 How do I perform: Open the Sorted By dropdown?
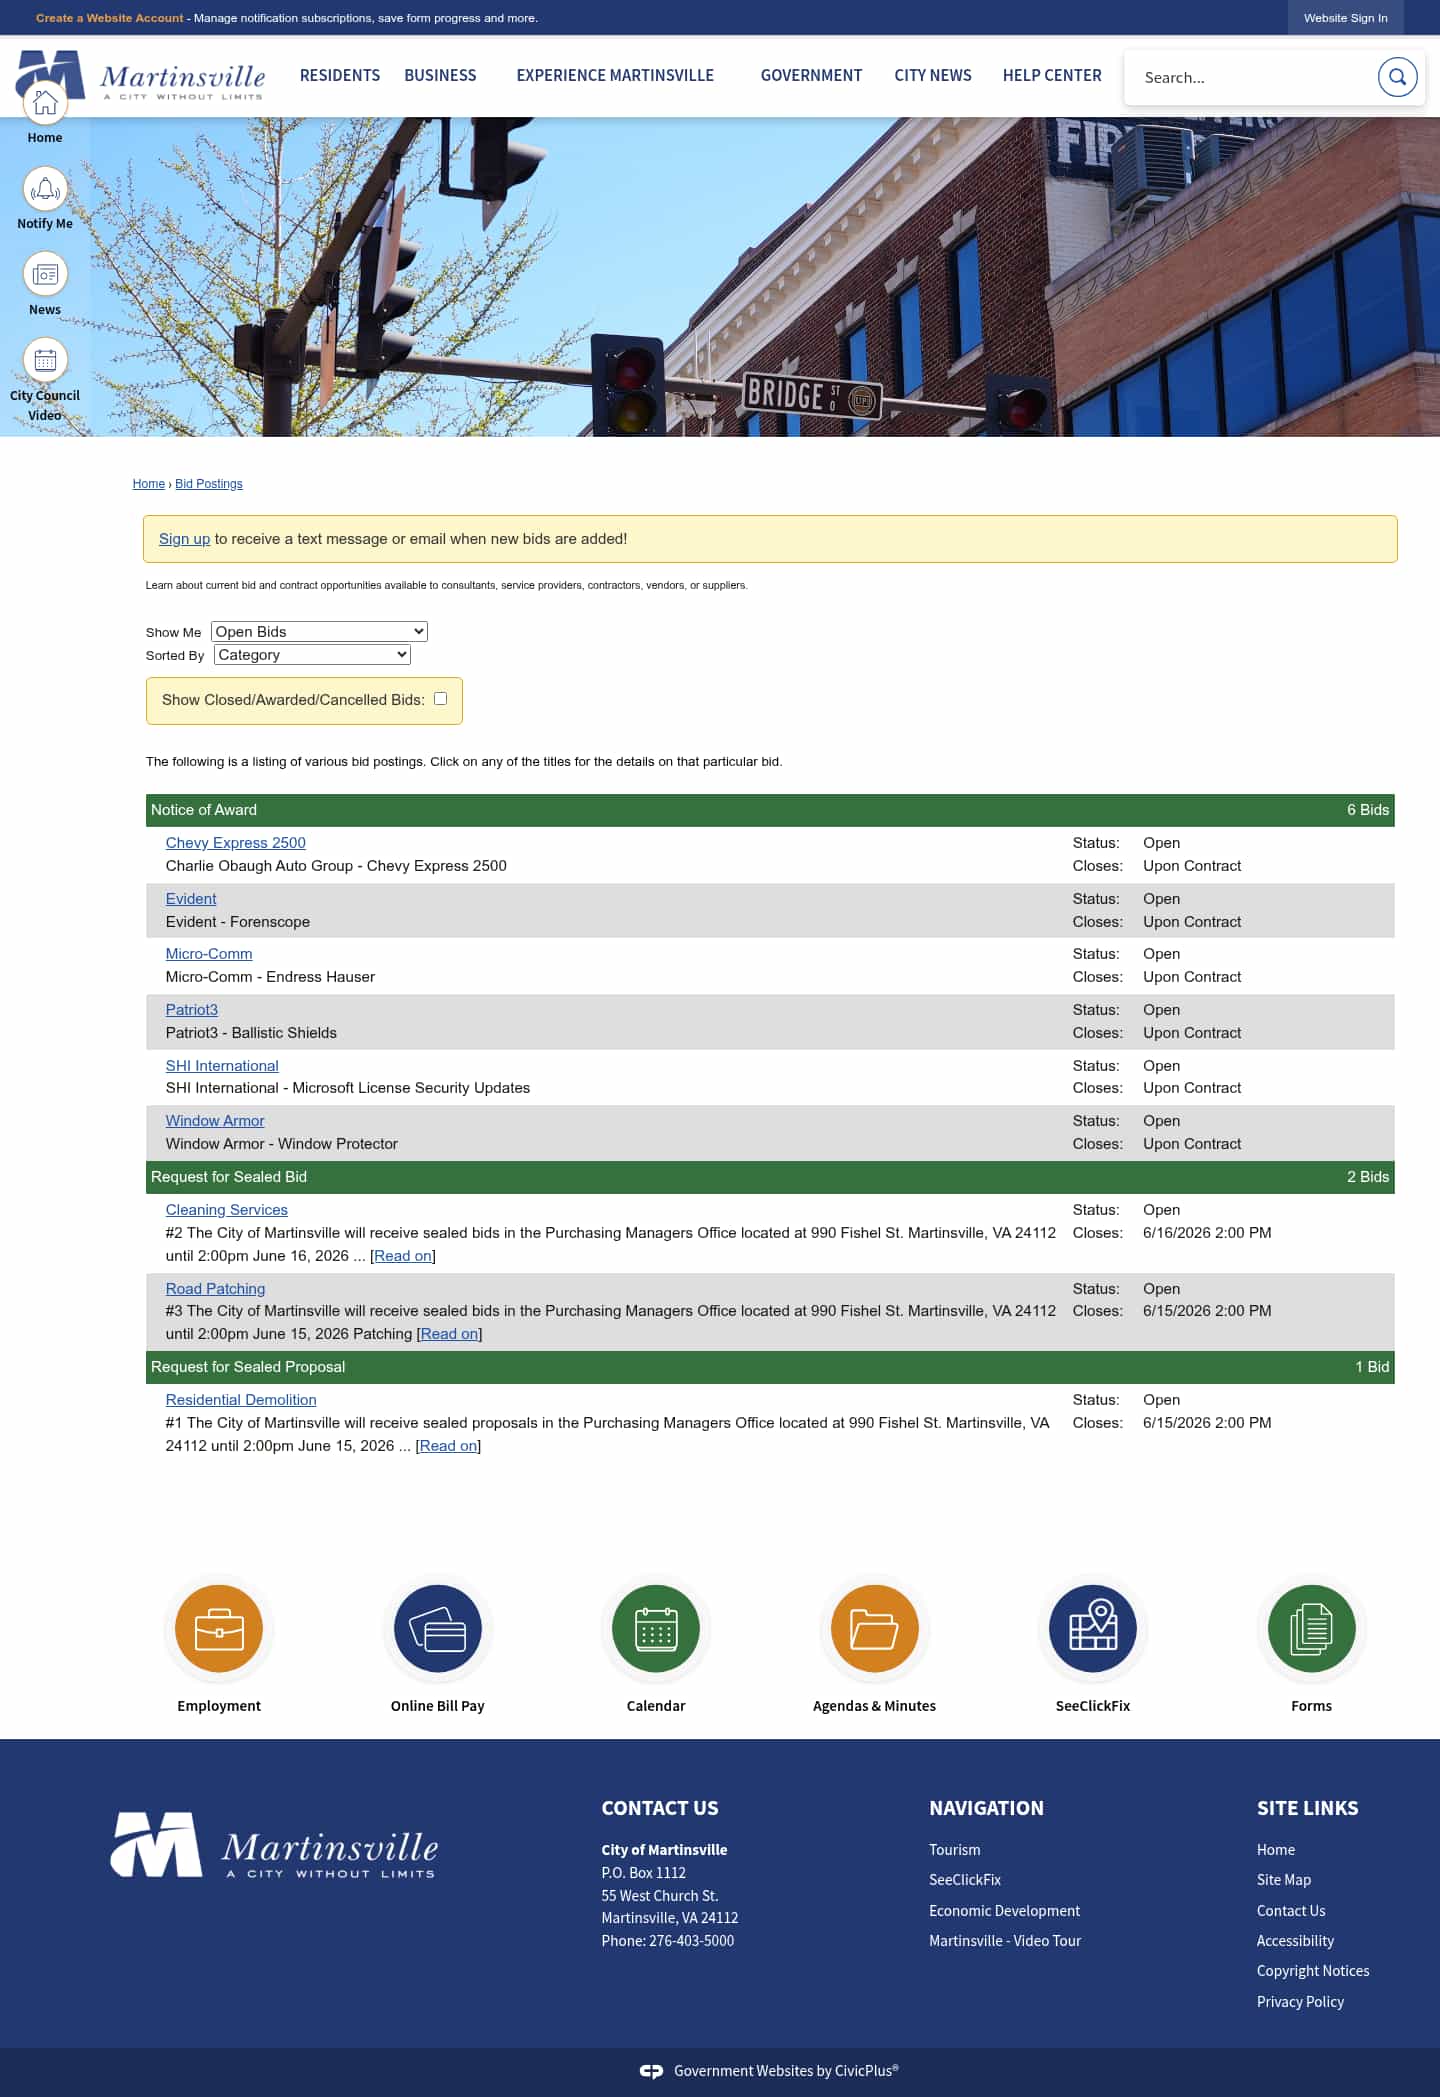(x=312, y=654)
